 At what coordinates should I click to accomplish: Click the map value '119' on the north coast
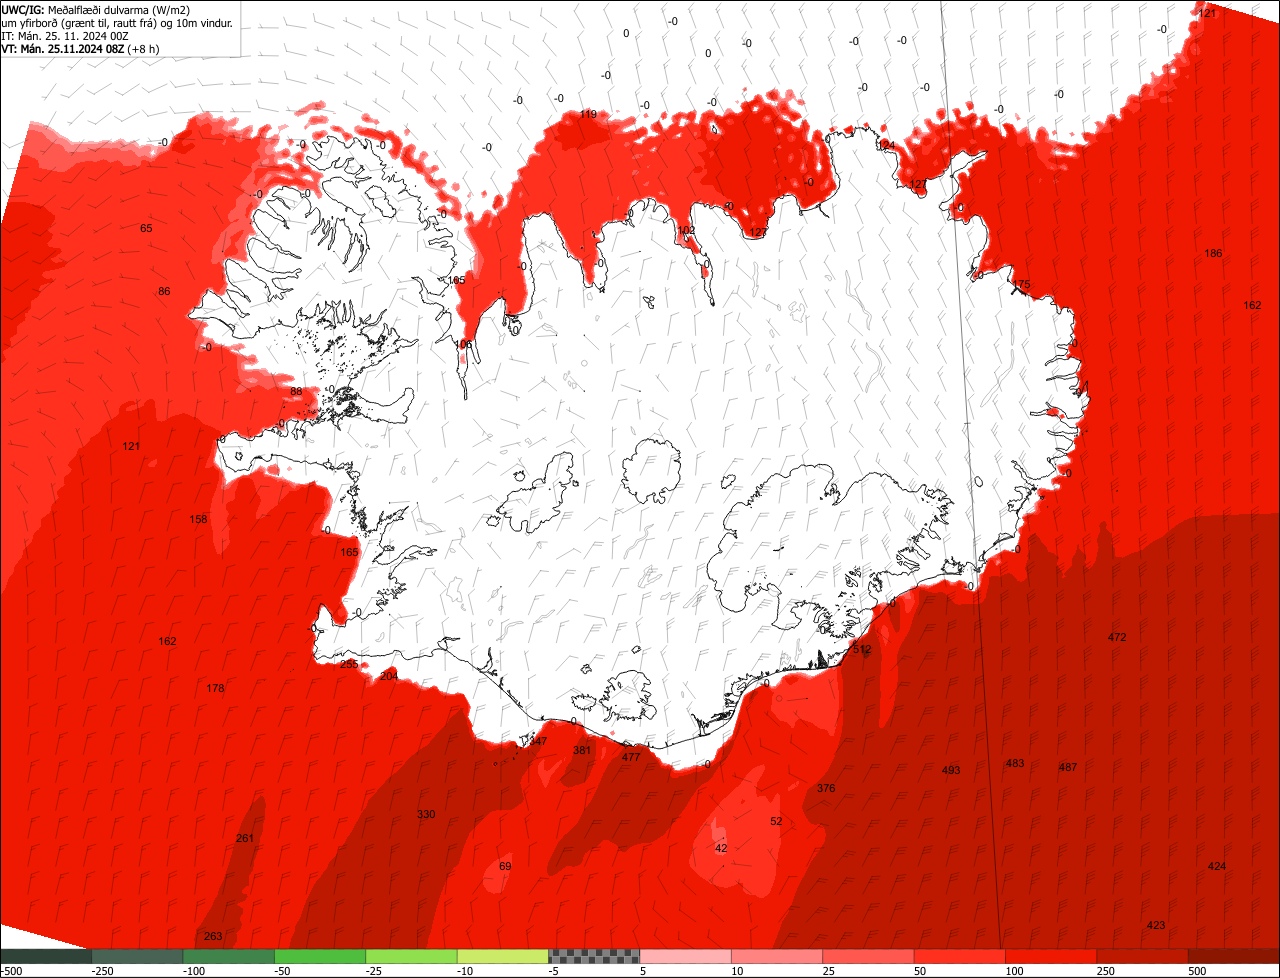pos(588,114)
